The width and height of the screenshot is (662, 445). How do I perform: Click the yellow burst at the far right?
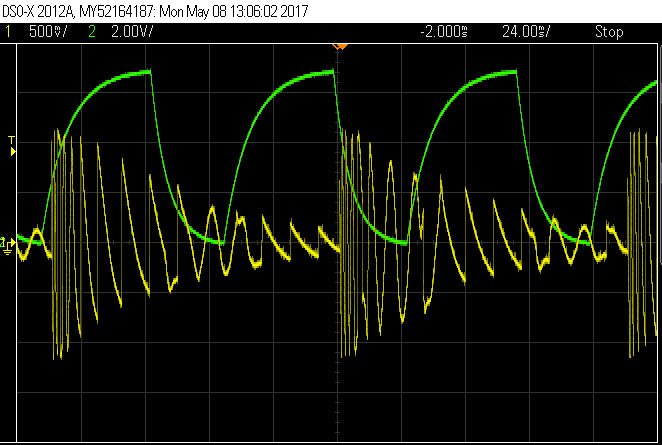tap(635, 250)
